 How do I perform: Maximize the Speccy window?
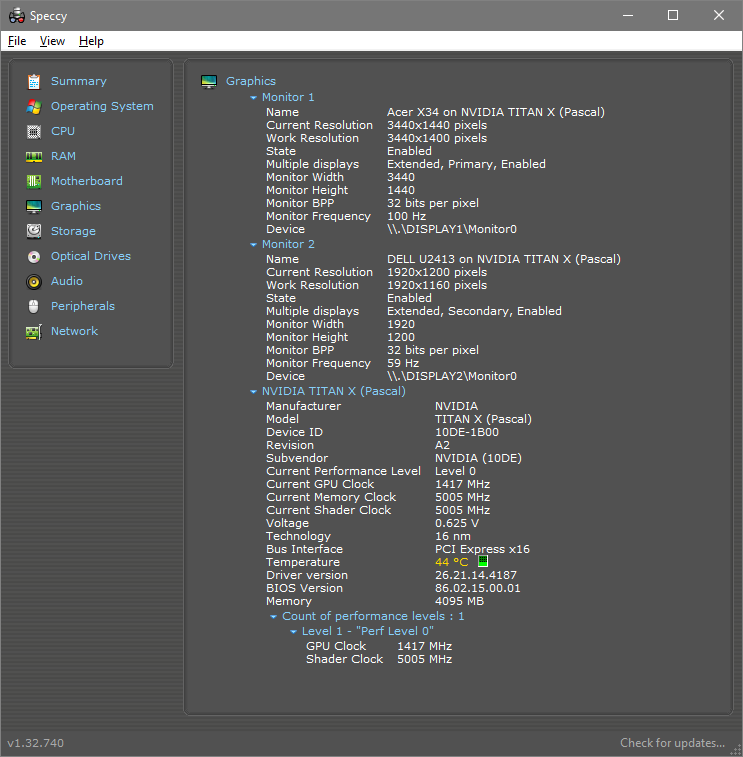click(673, 15)
